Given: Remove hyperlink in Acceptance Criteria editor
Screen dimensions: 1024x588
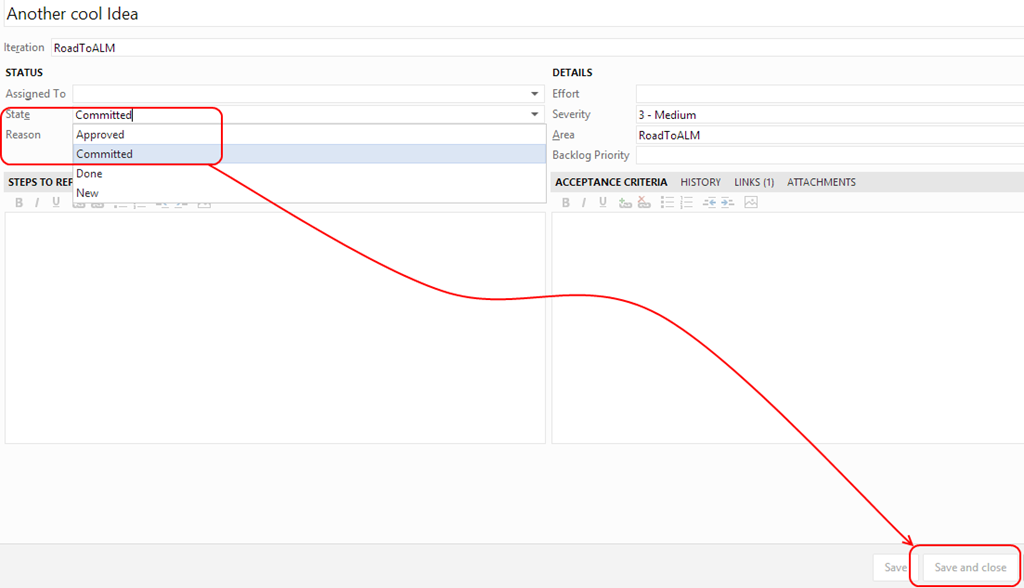Looking at the screenshot, I should click(644, 202).
